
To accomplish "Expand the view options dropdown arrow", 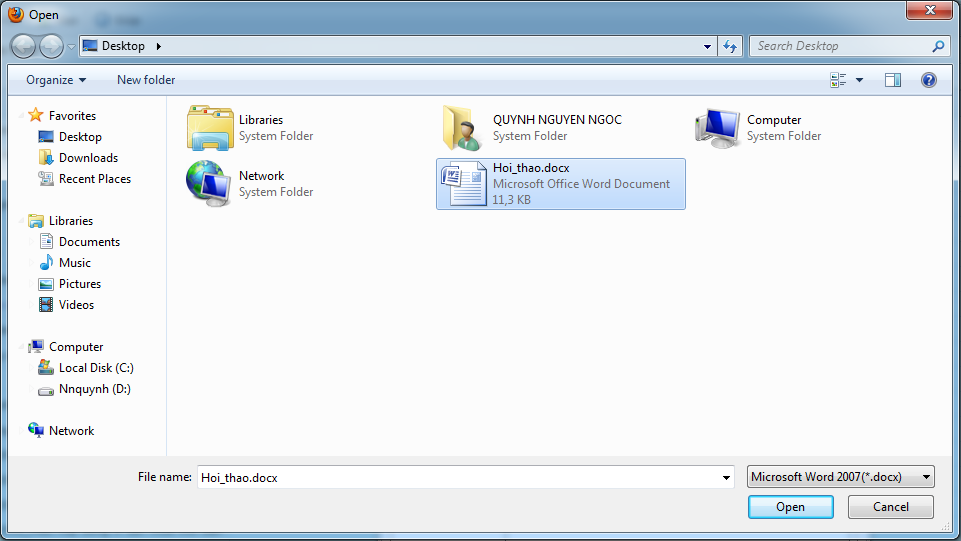I will [x=859, y=80].
